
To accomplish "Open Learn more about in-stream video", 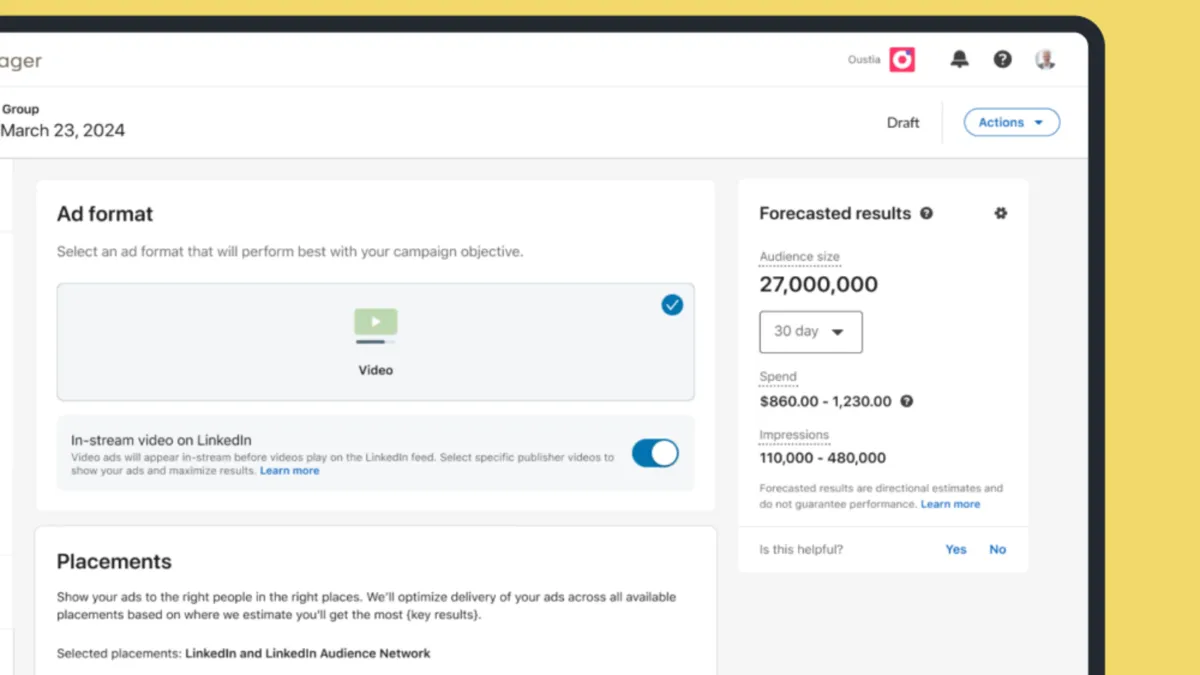I will click(x=289, y=470).
